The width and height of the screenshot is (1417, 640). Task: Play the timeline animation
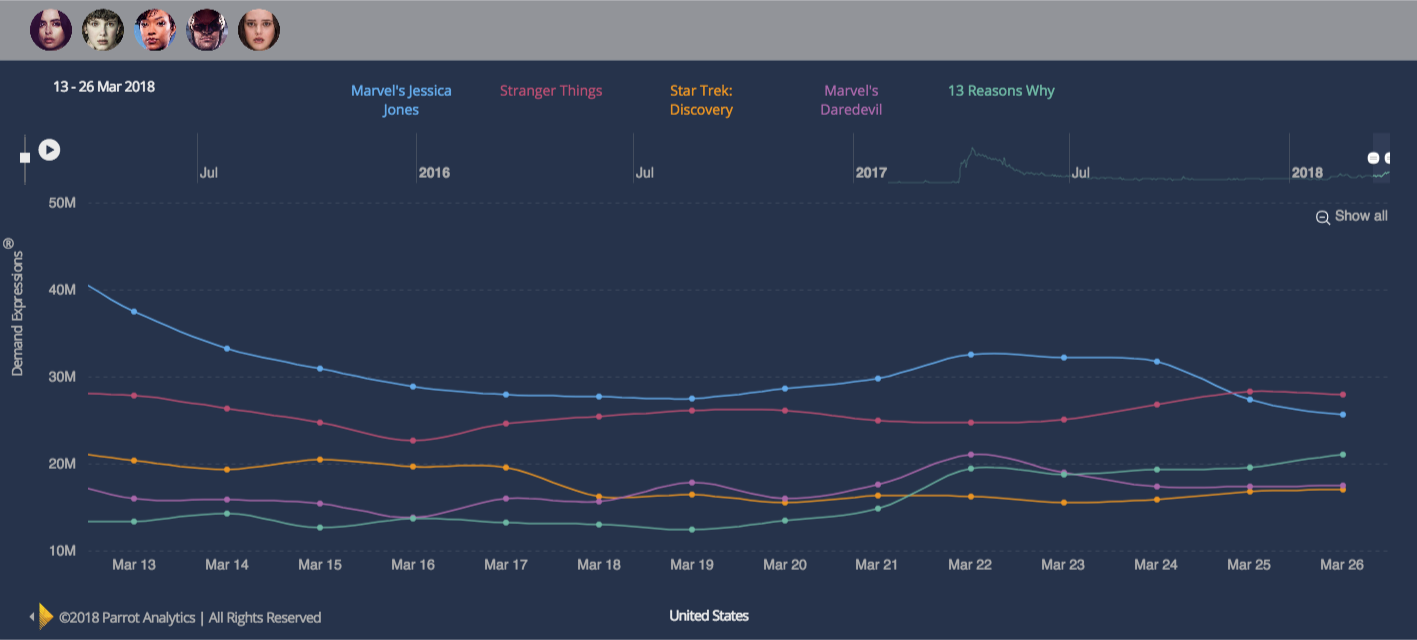click(49, 149)
